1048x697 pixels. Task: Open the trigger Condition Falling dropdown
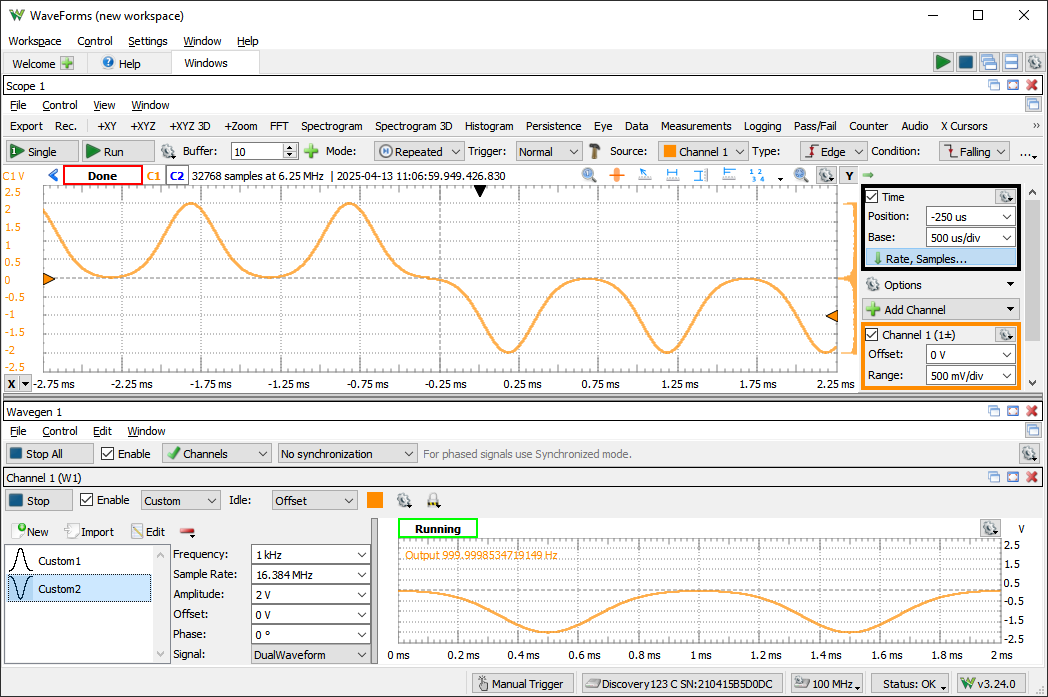click(974, 152)
